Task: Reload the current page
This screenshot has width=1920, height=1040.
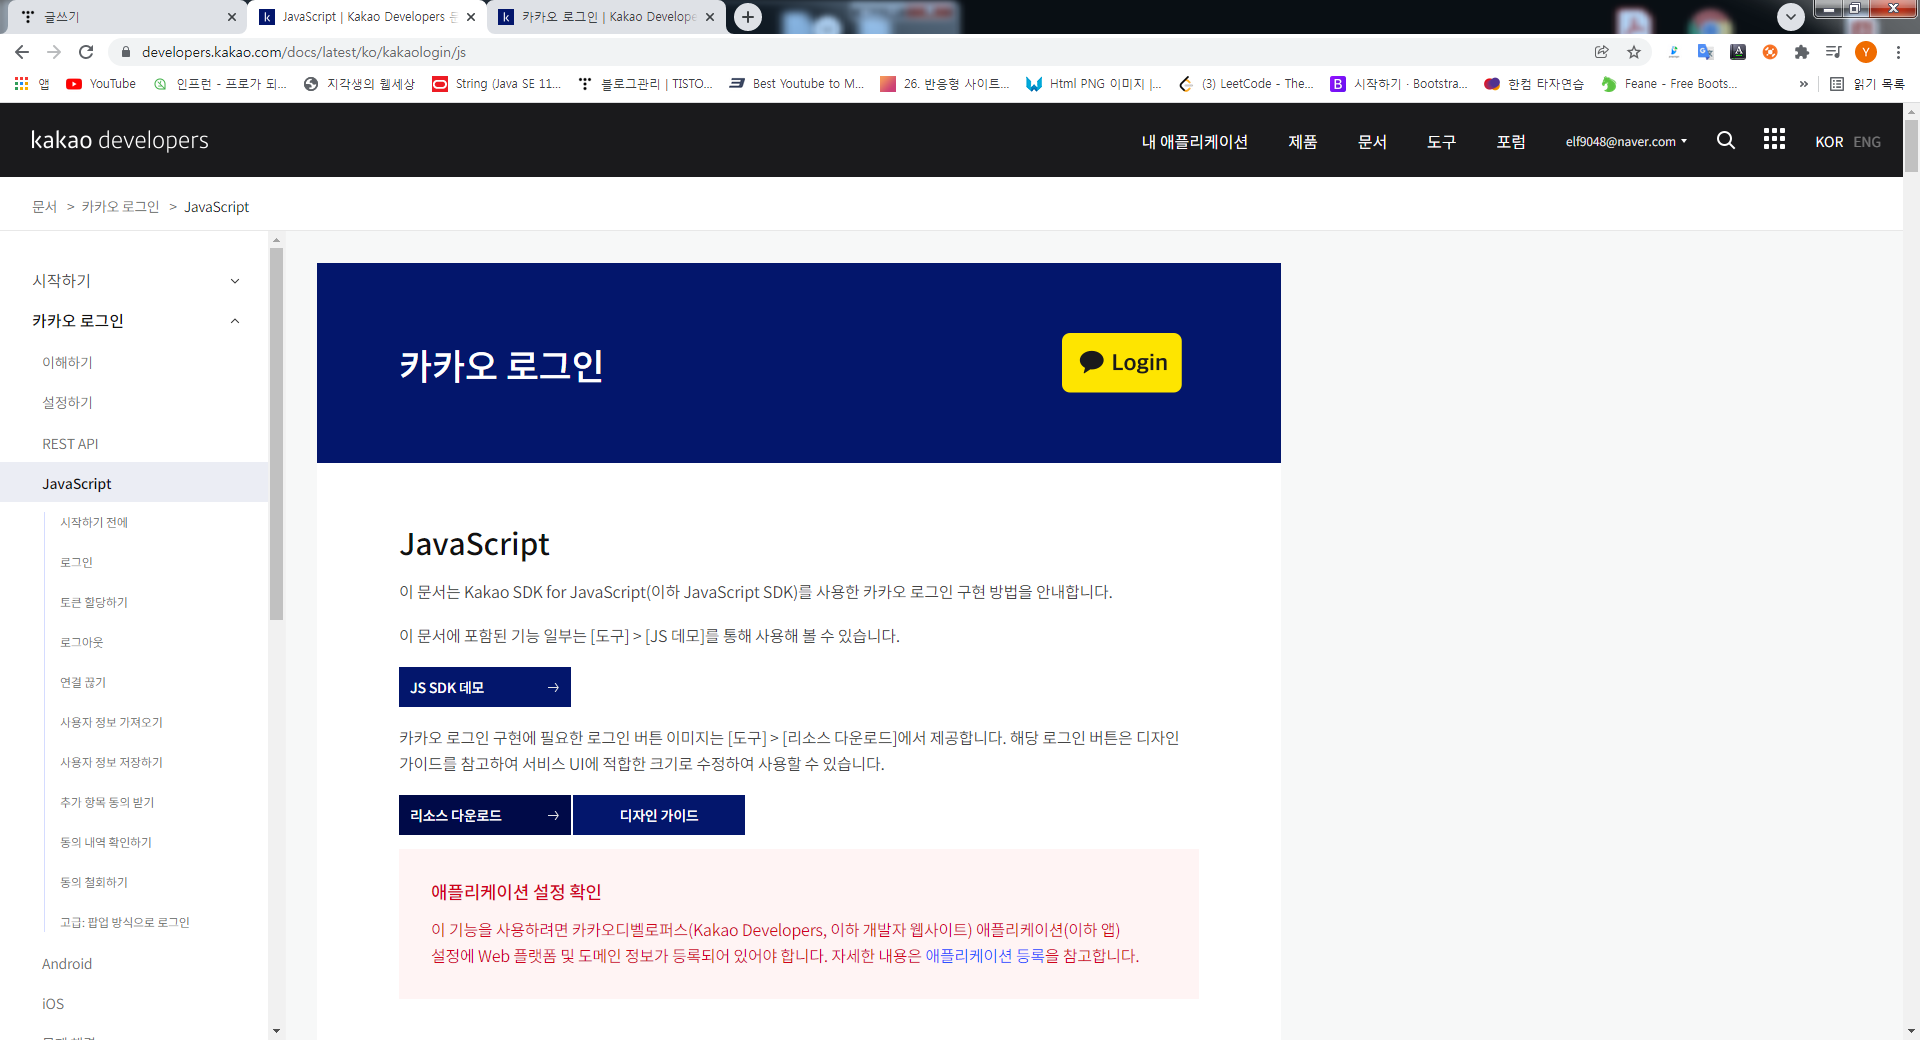Action: click(x=86, y=52)
